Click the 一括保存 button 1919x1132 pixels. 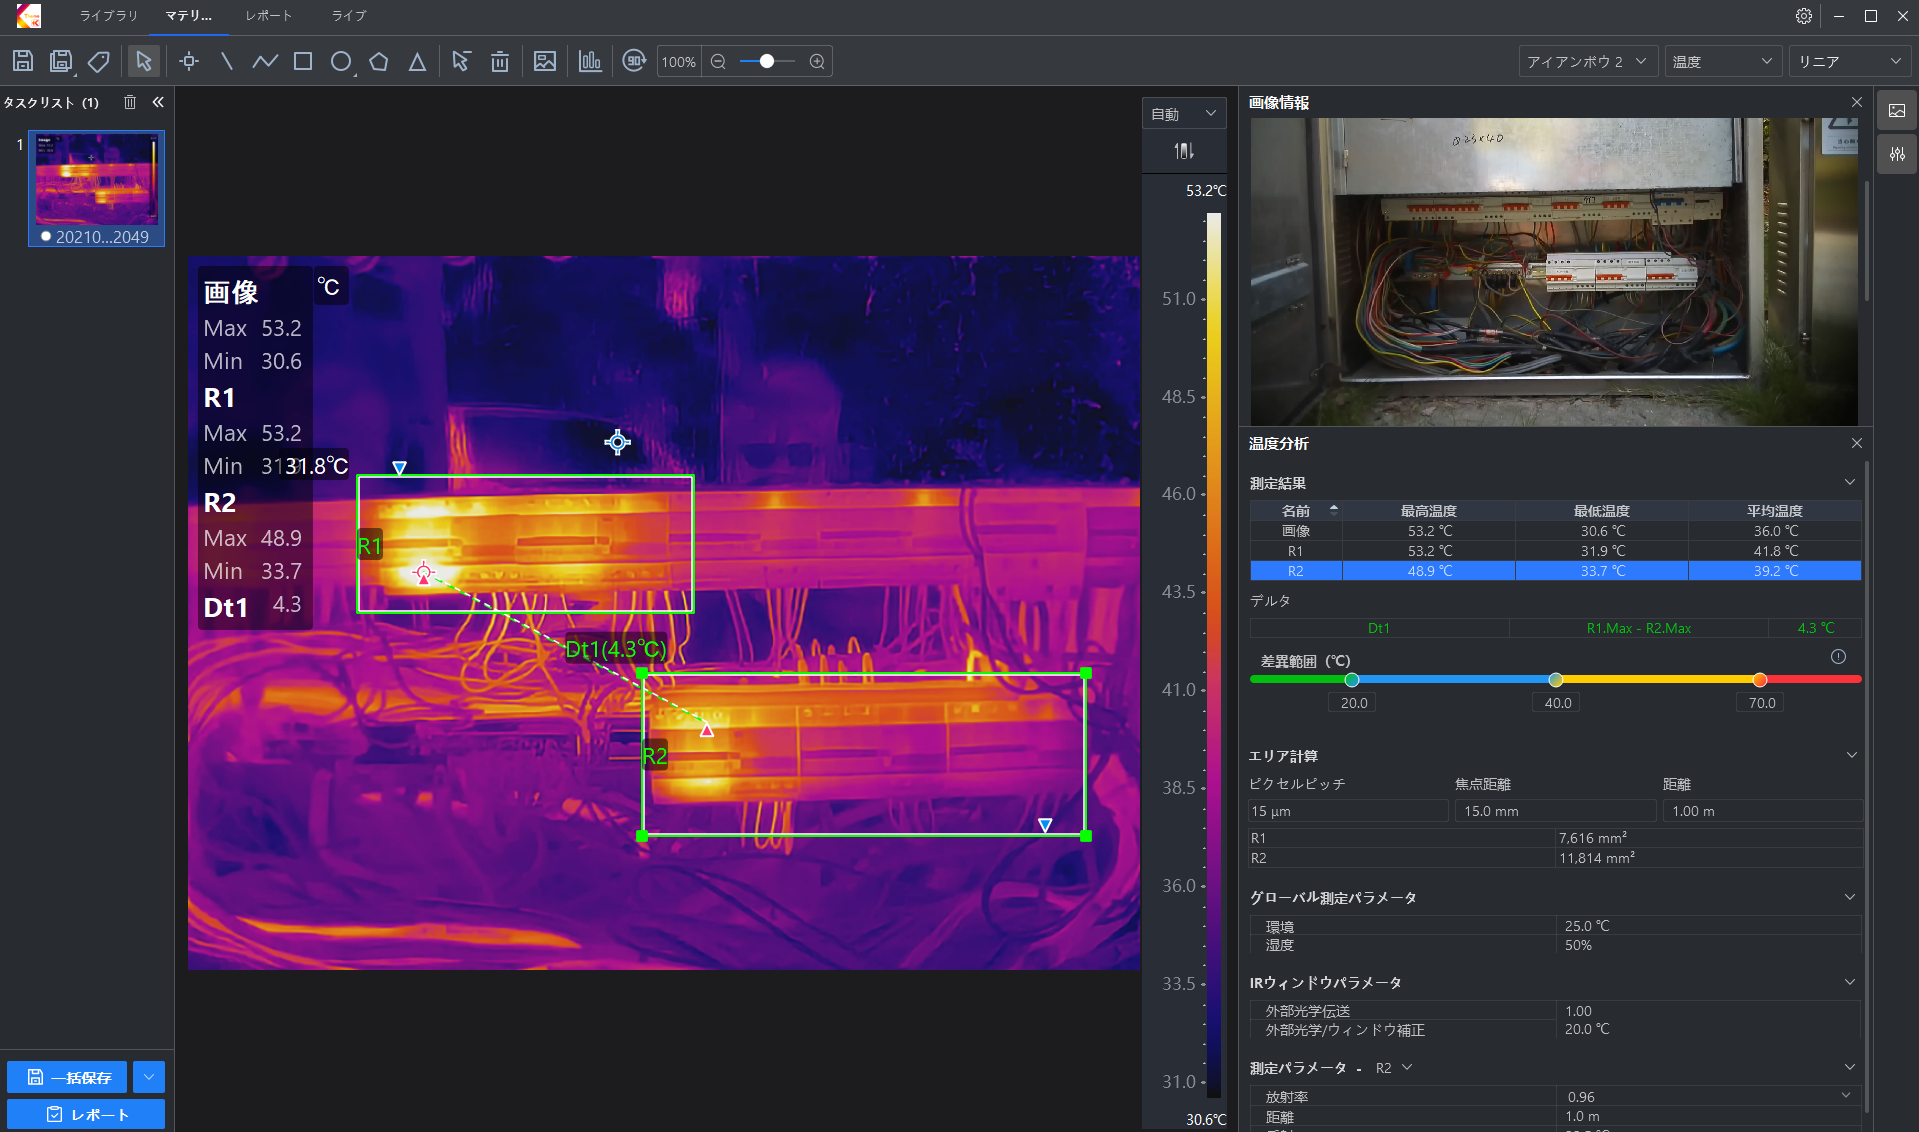click(x=68, y=1077)
